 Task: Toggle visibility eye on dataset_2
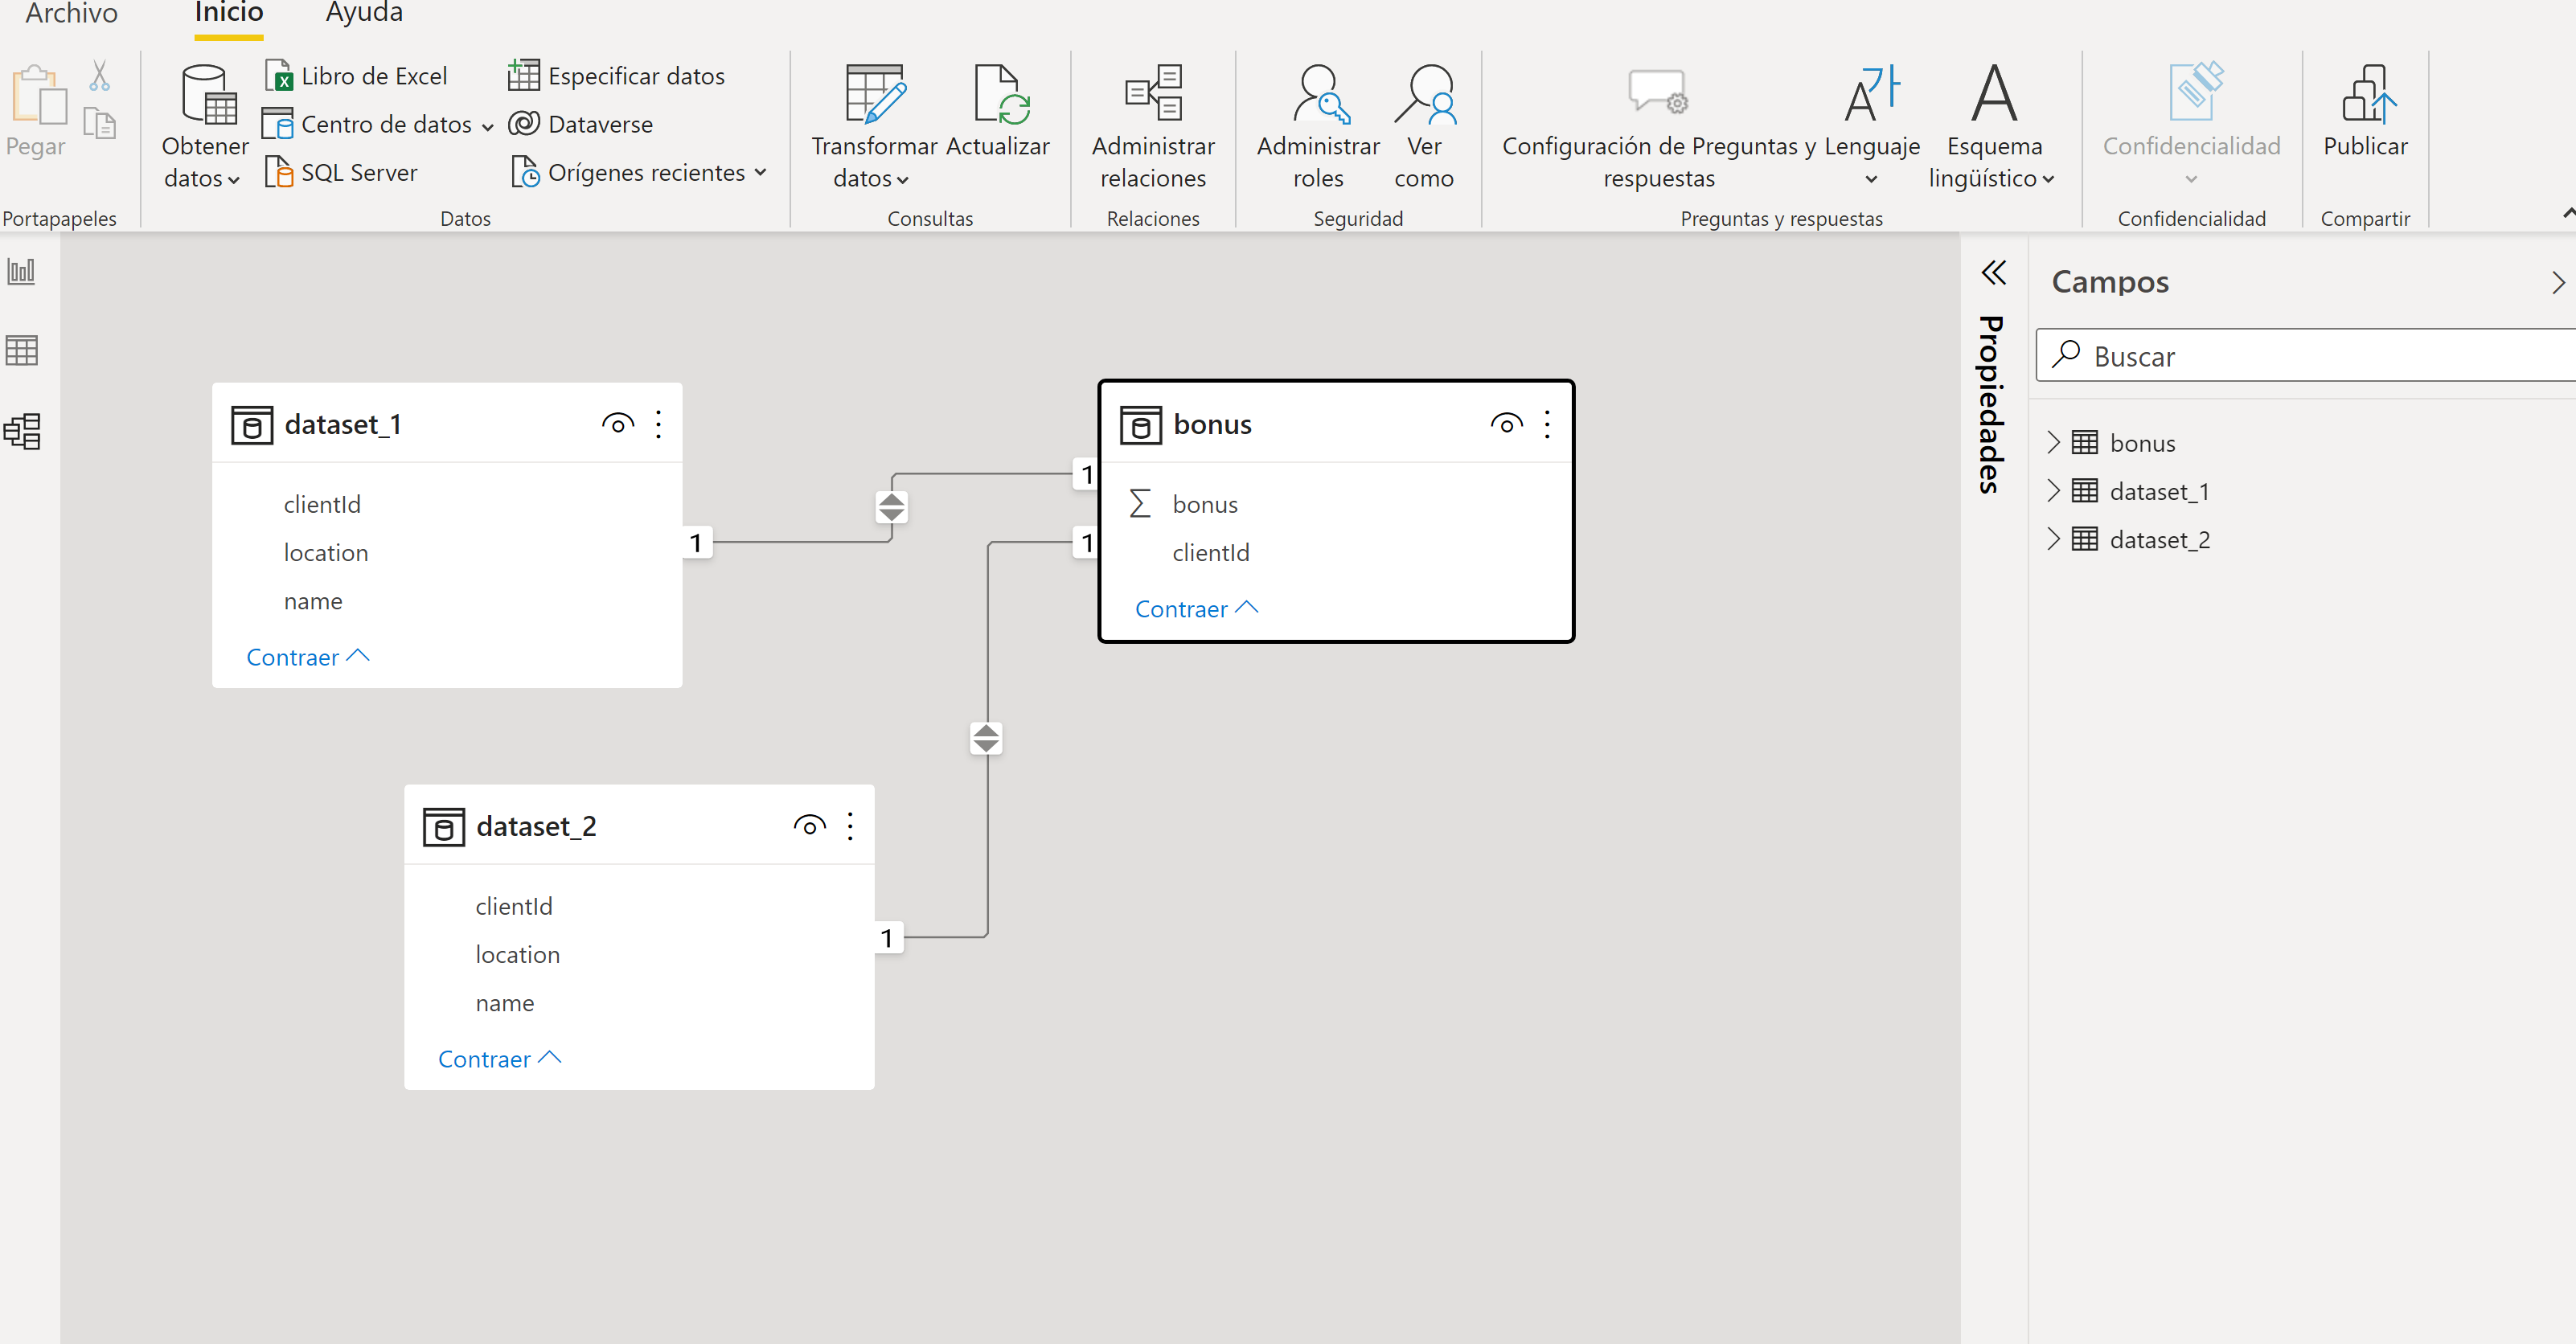[x=810, y=826]
